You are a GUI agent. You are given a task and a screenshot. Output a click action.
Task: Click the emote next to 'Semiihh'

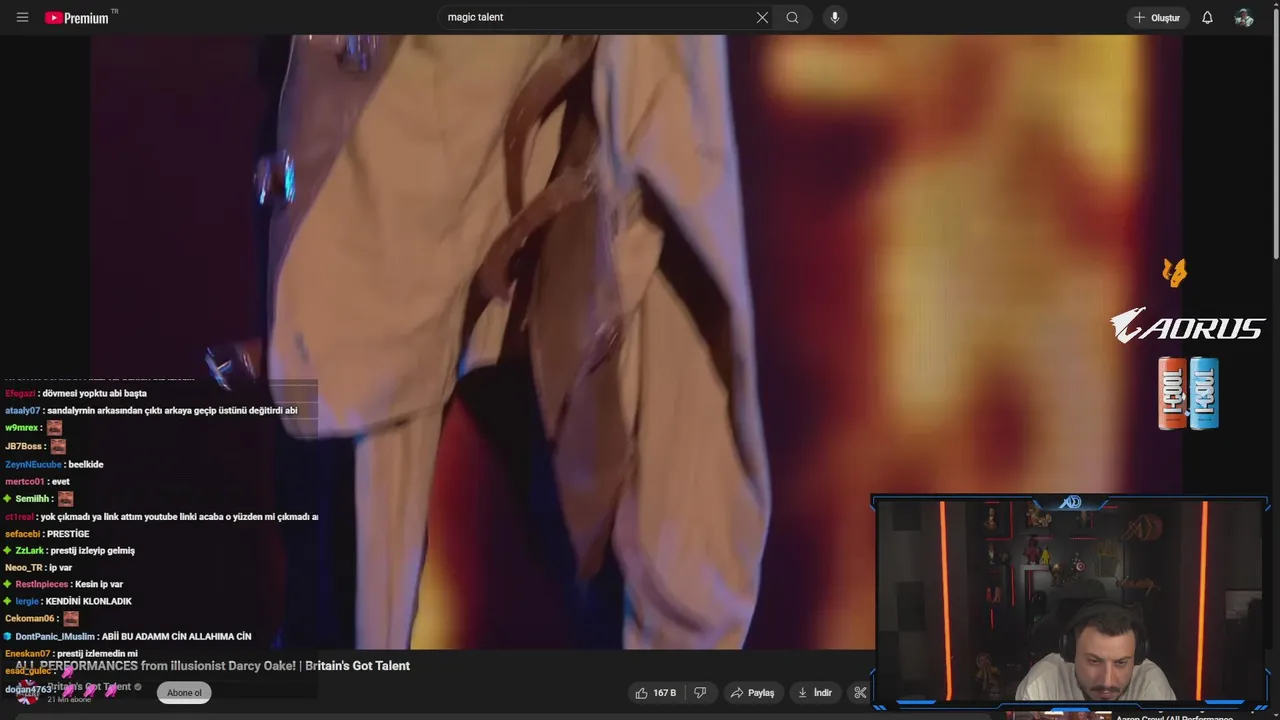[x=65, y=498]
